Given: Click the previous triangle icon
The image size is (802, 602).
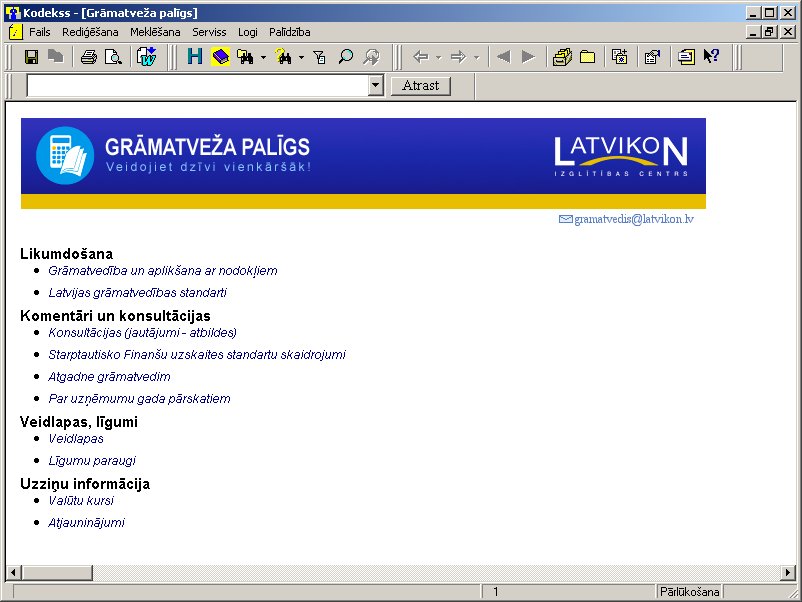Looking at the screenshot, I should (503, 57).
